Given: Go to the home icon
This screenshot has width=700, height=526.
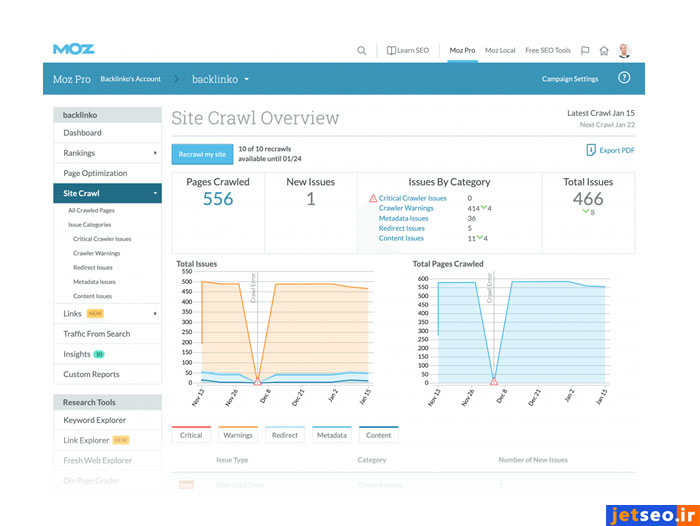Looking at the screenshot, I should 604,50.
